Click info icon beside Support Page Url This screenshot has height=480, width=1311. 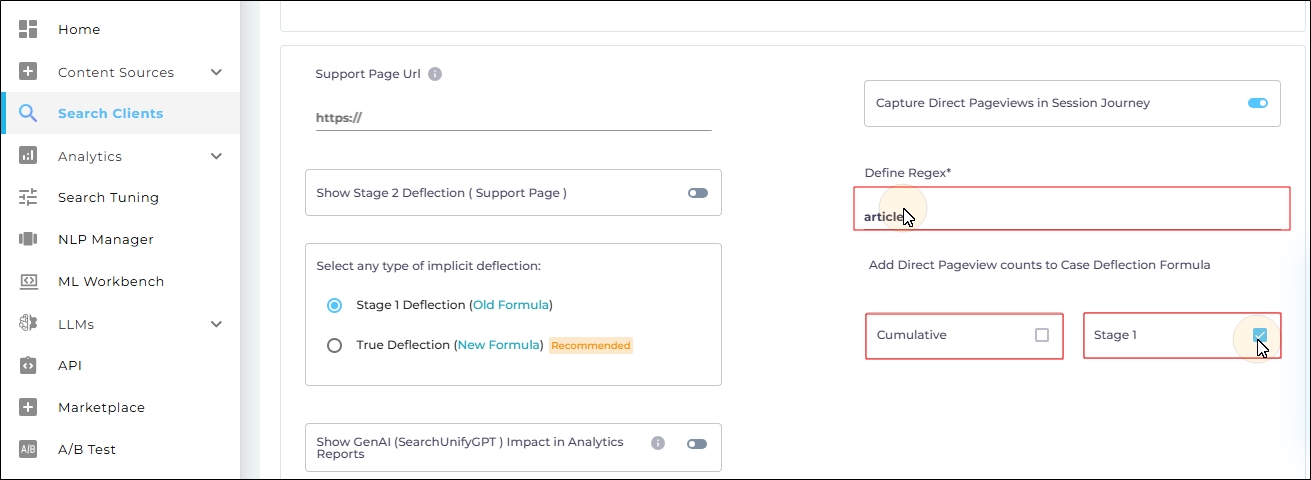[x=435, y=74]
